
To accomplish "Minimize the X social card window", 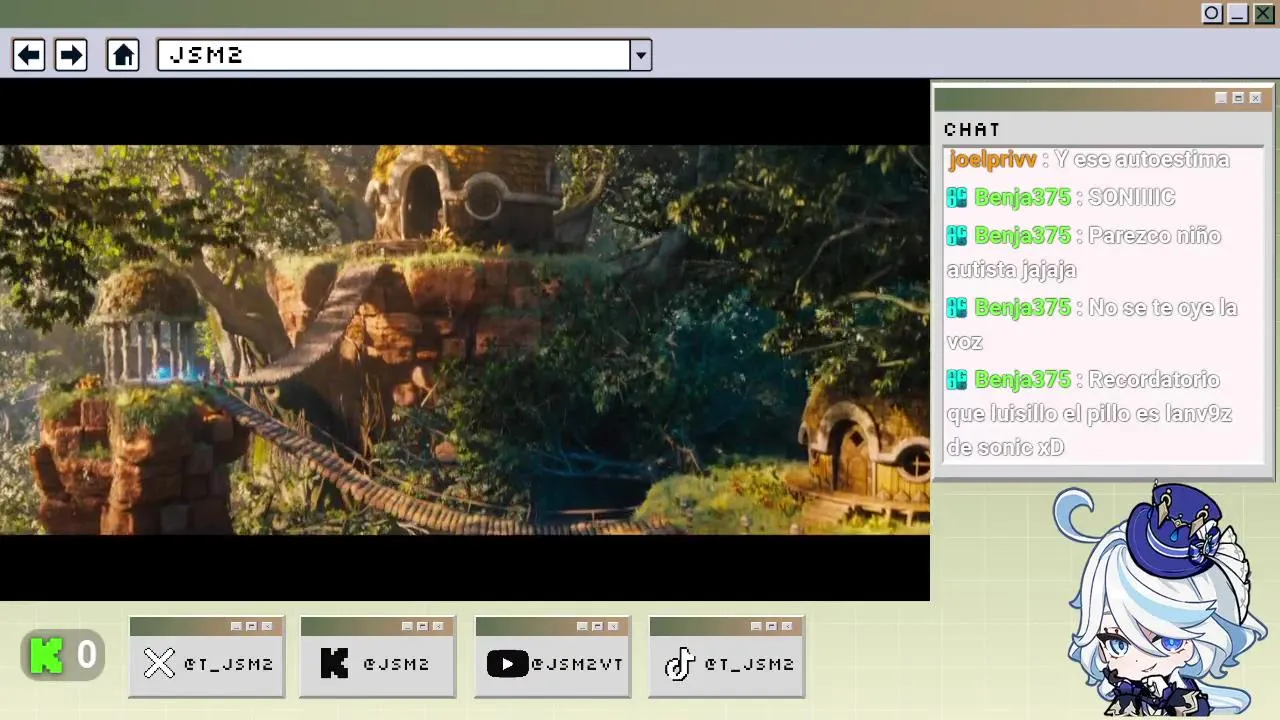I will click(236, 626).
